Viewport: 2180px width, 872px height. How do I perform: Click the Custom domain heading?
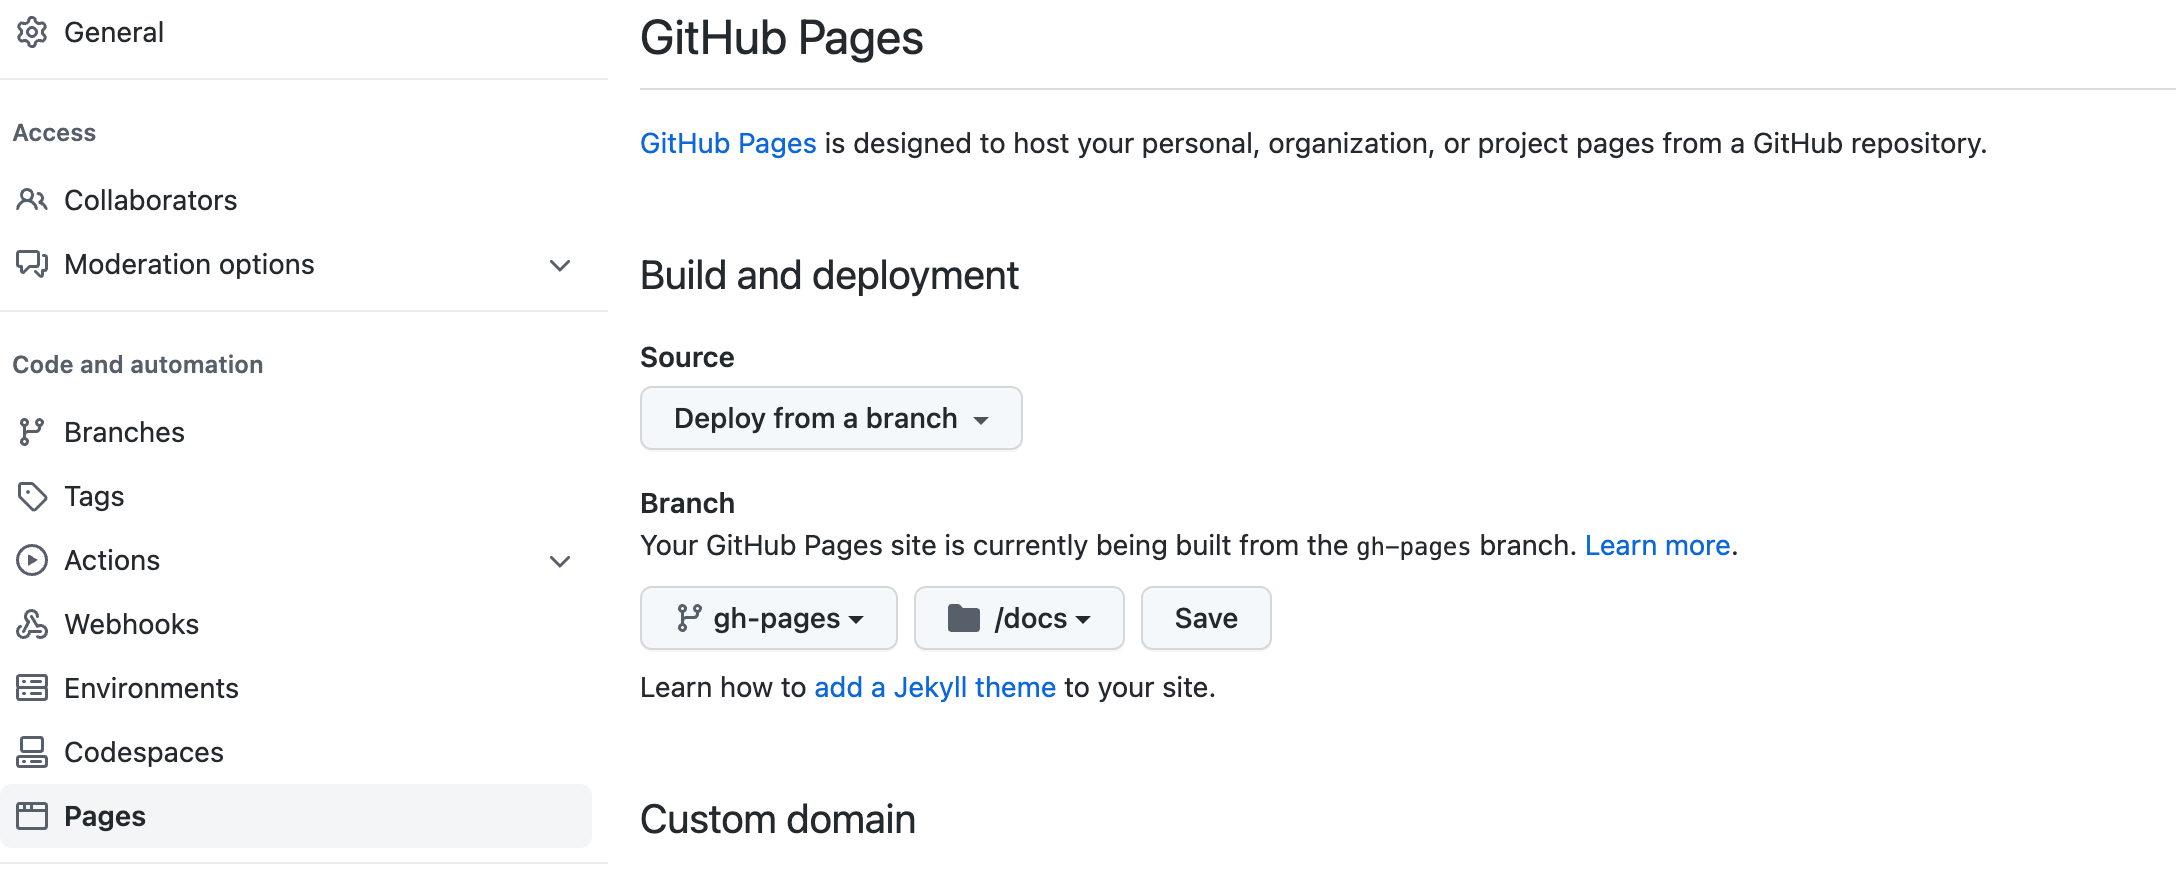coord(777,820)
